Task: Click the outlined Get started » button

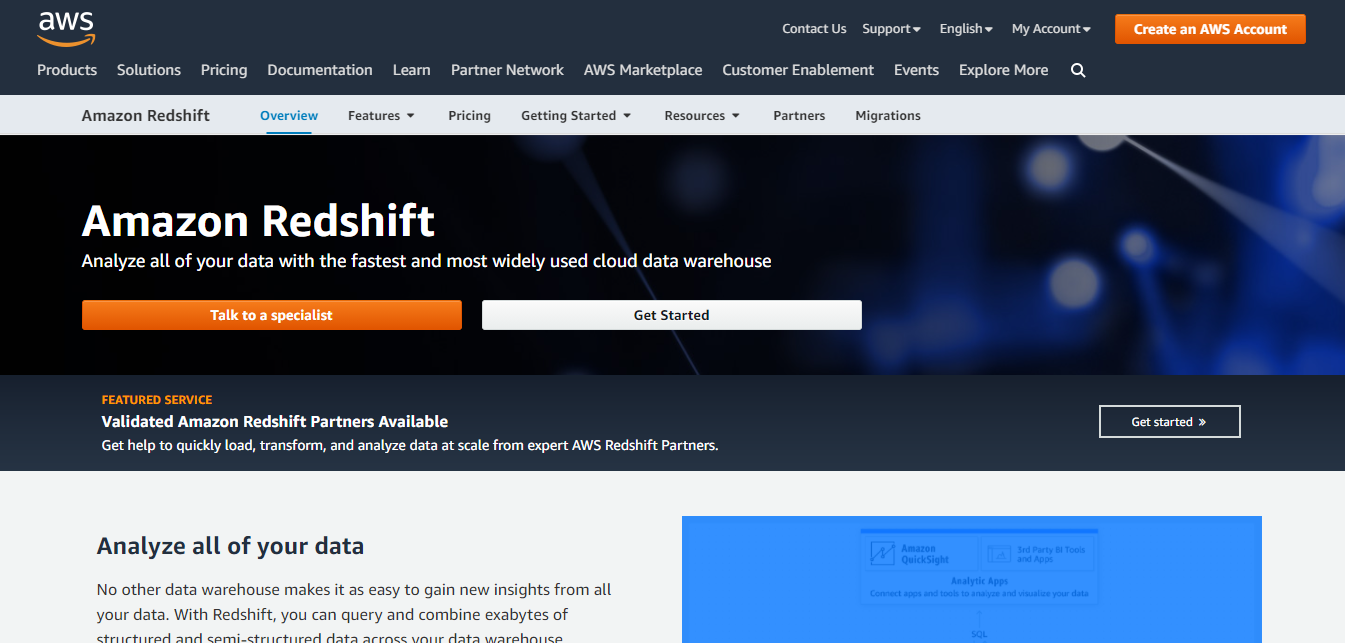Action: point(1169,422)
